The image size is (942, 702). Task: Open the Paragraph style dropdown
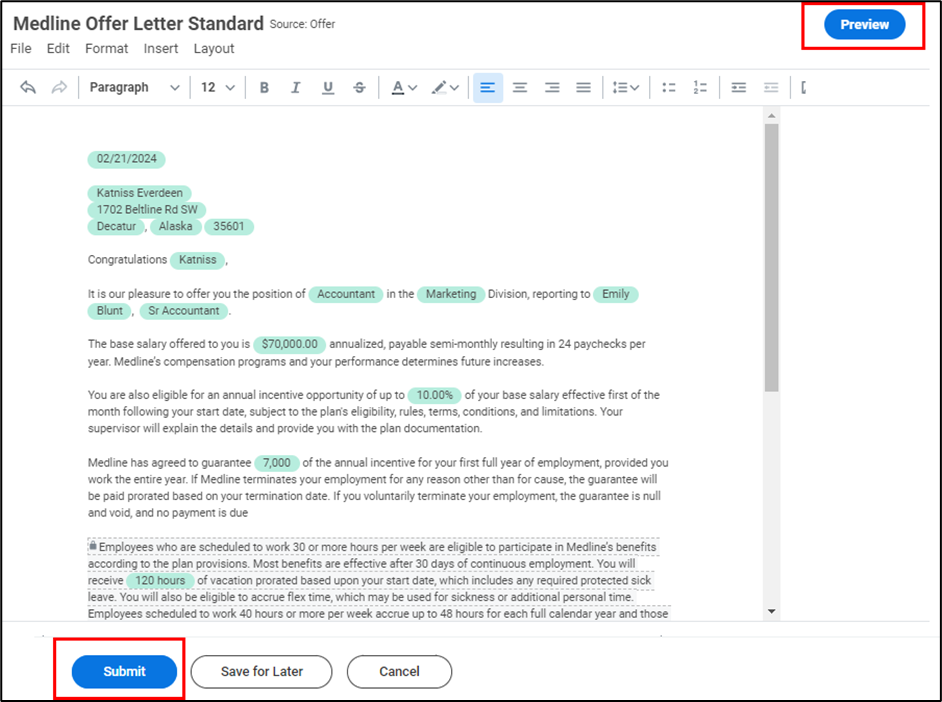pos(134,88)
